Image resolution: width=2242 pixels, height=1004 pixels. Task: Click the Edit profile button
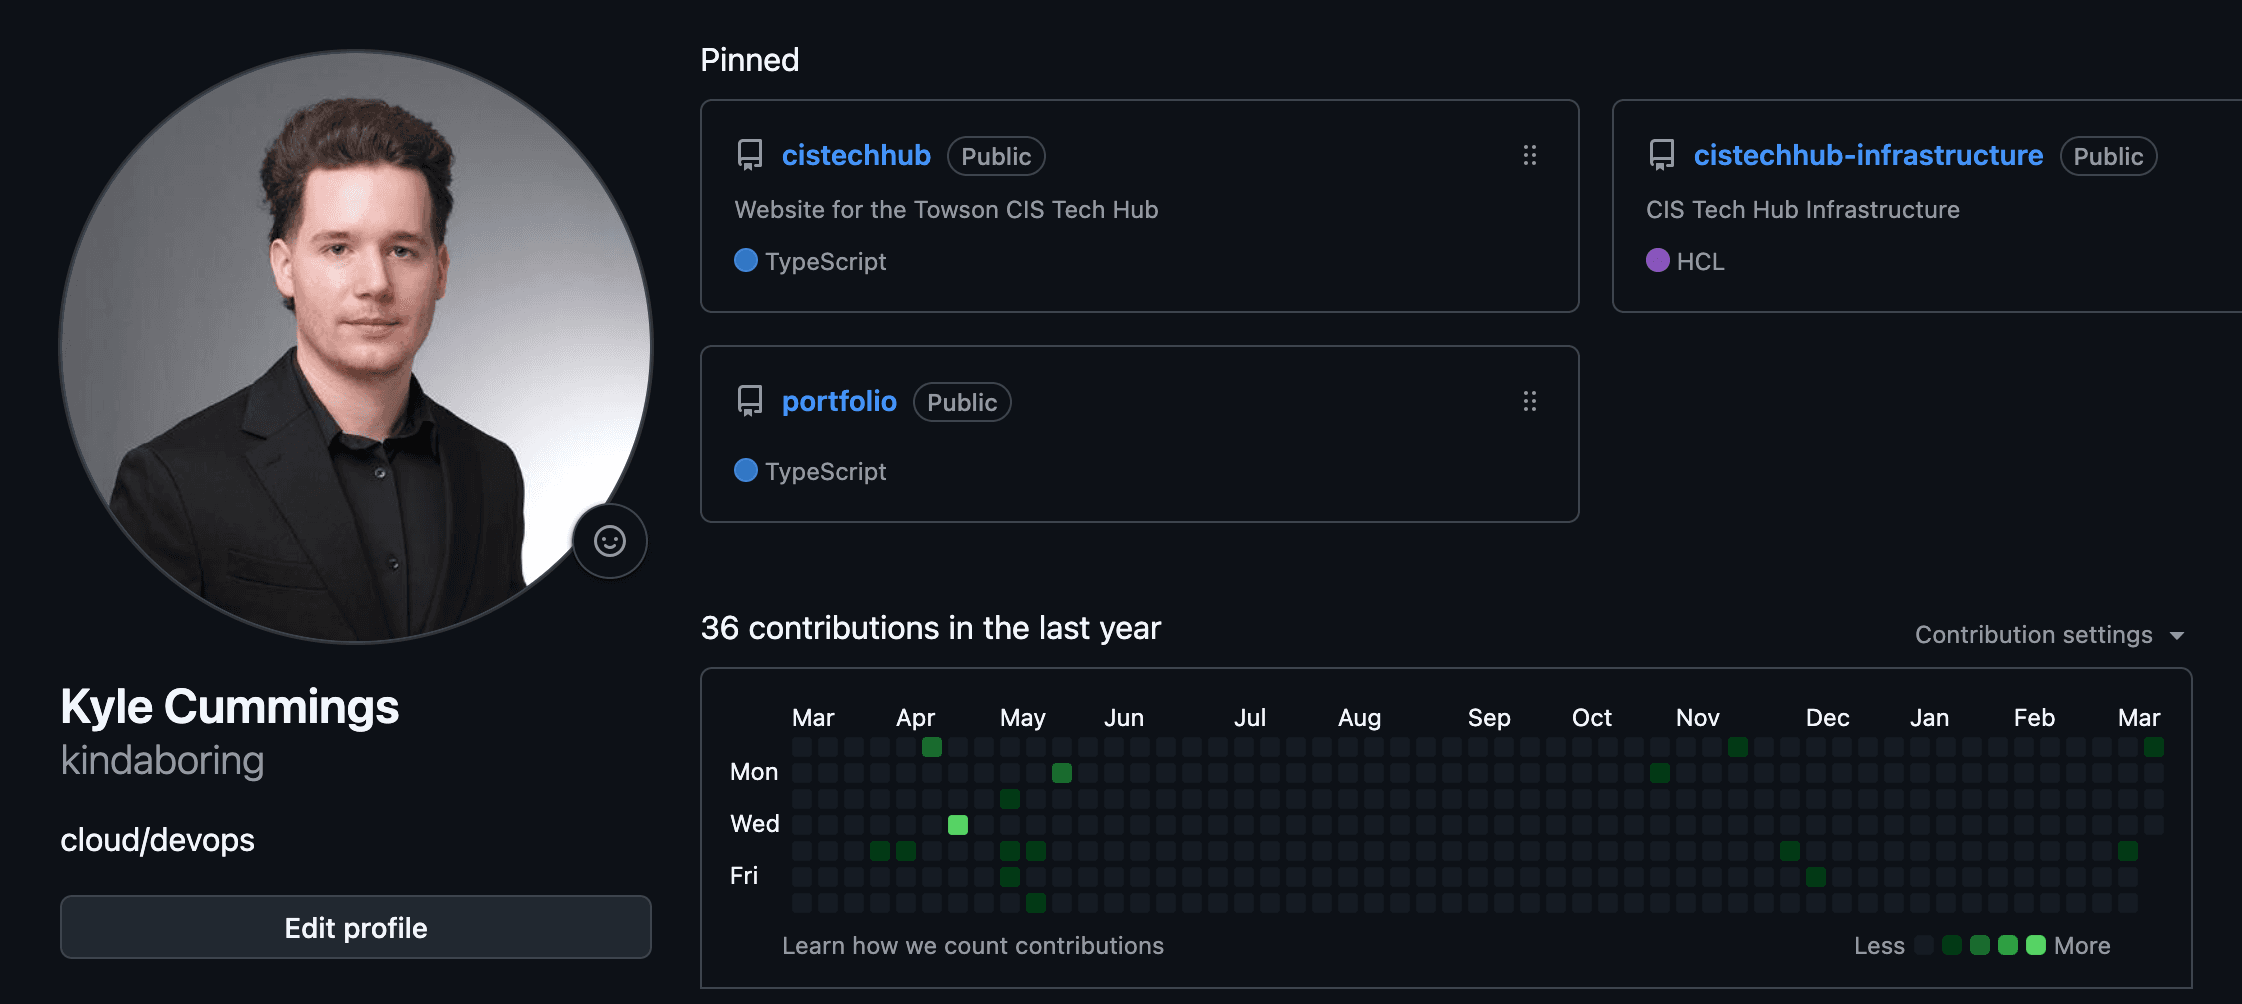tap(355, 927)
